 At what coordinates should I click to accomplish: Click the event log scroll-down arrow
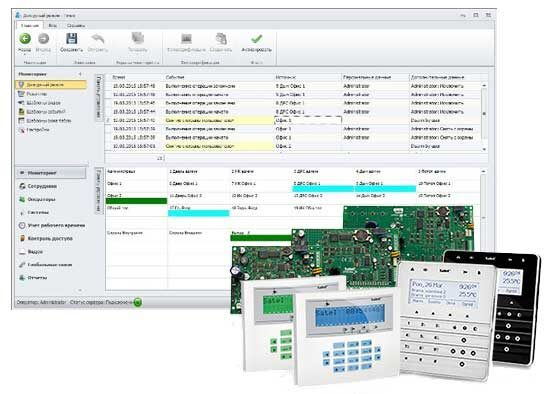[x=484, y=149]
